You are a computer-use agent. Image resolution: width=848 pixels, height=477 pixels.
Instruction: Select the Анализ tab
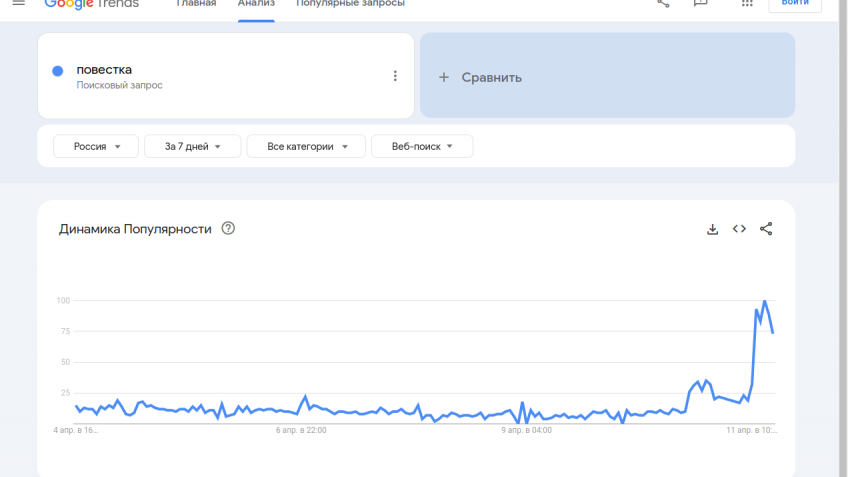point(256,3)
